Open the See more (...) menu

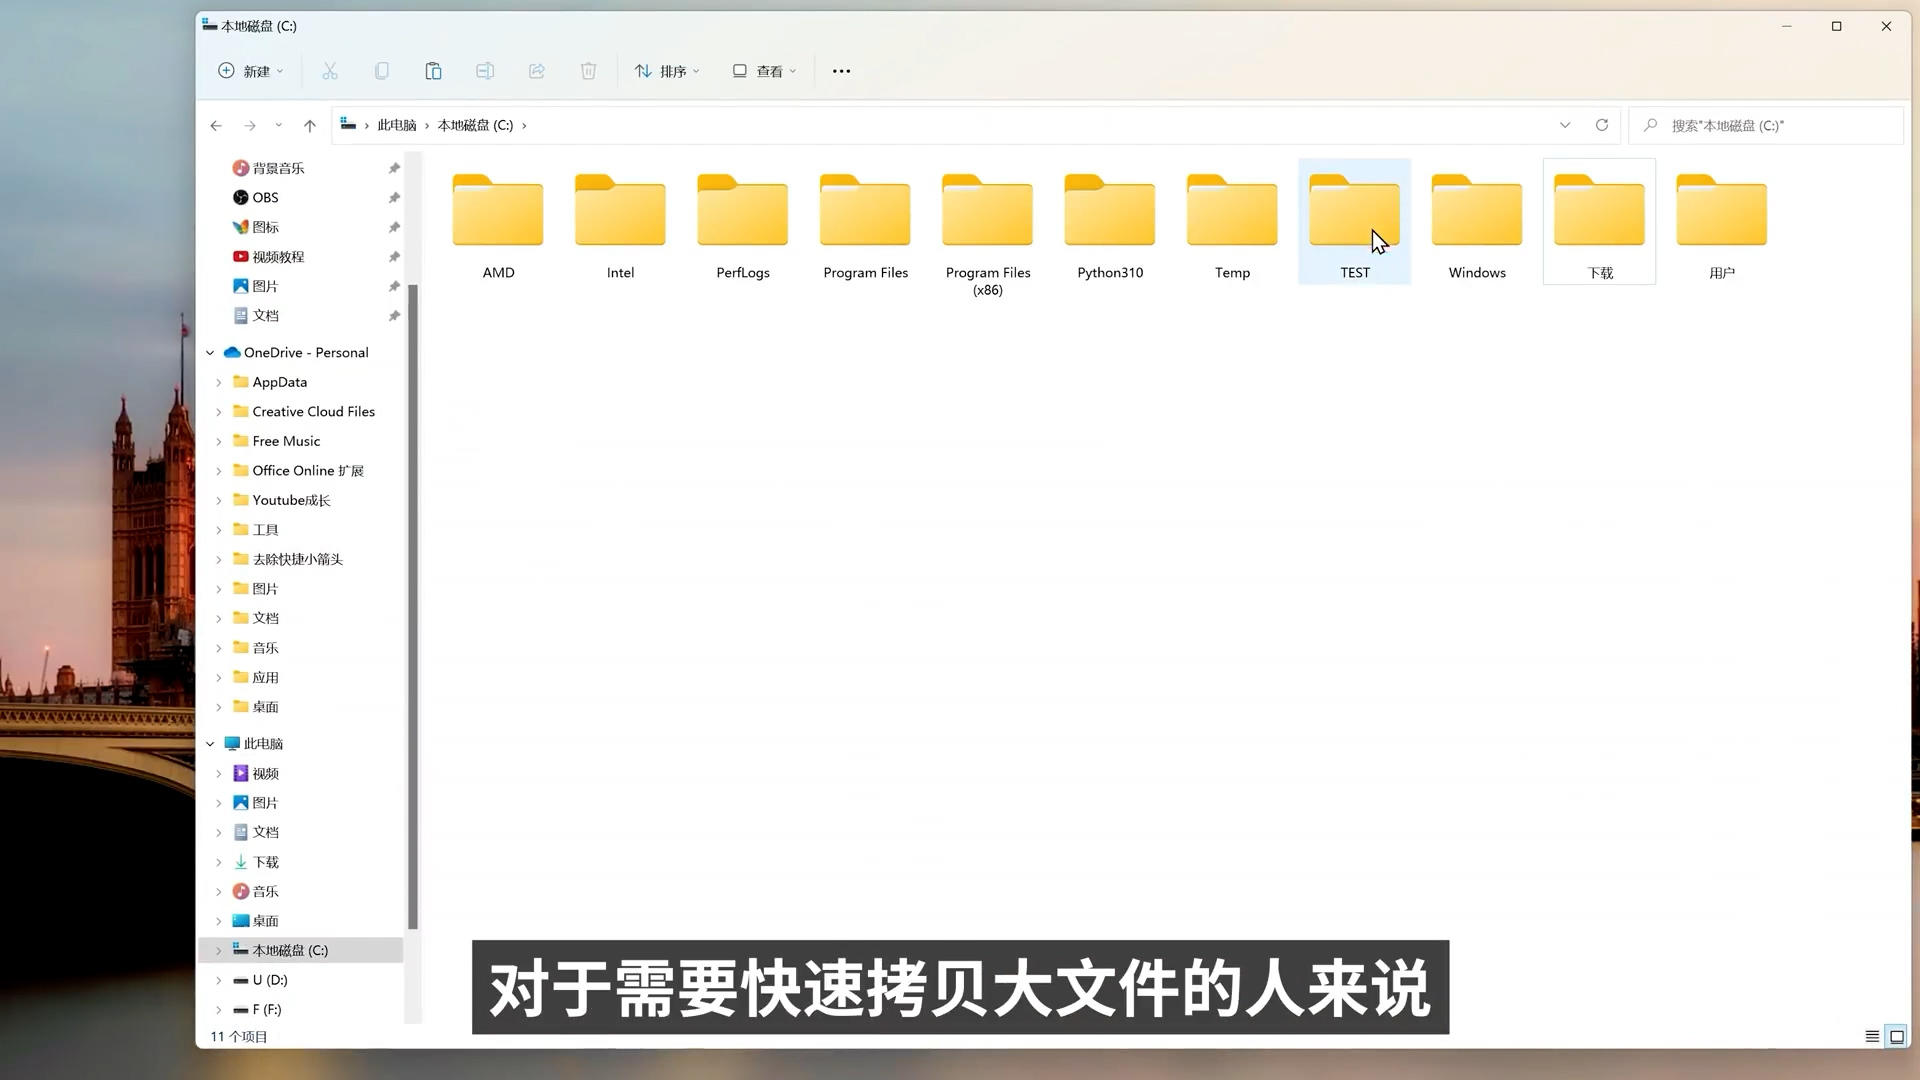pyautogui.click(x=841, y=70)
